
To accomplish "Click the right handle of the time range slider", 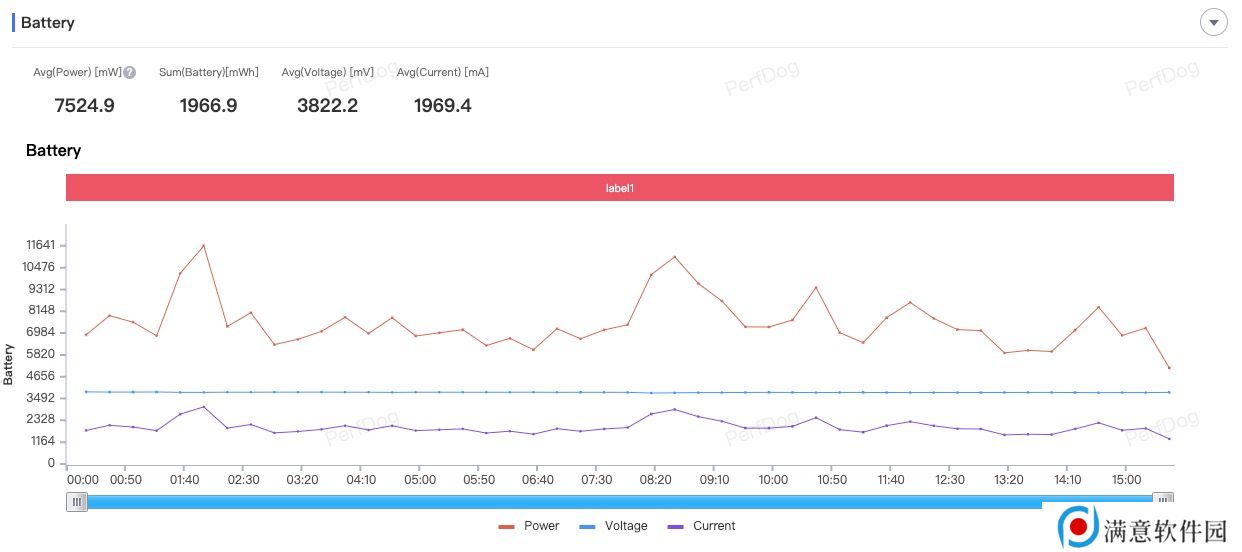I will [1162, 499].
